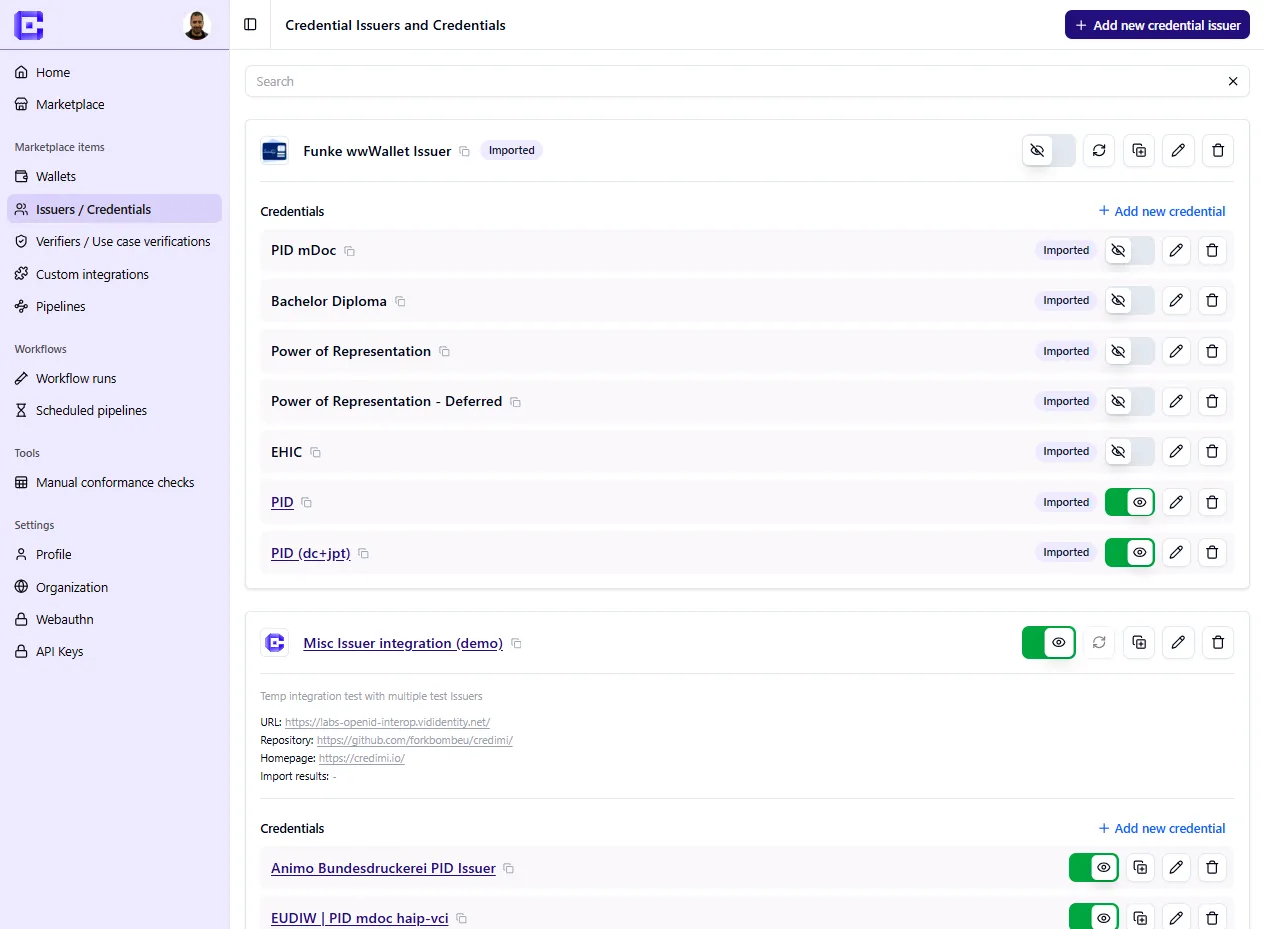Edit the EHIC credential
Viewport: 1264px width, 929px height.
coord(1177,451)
